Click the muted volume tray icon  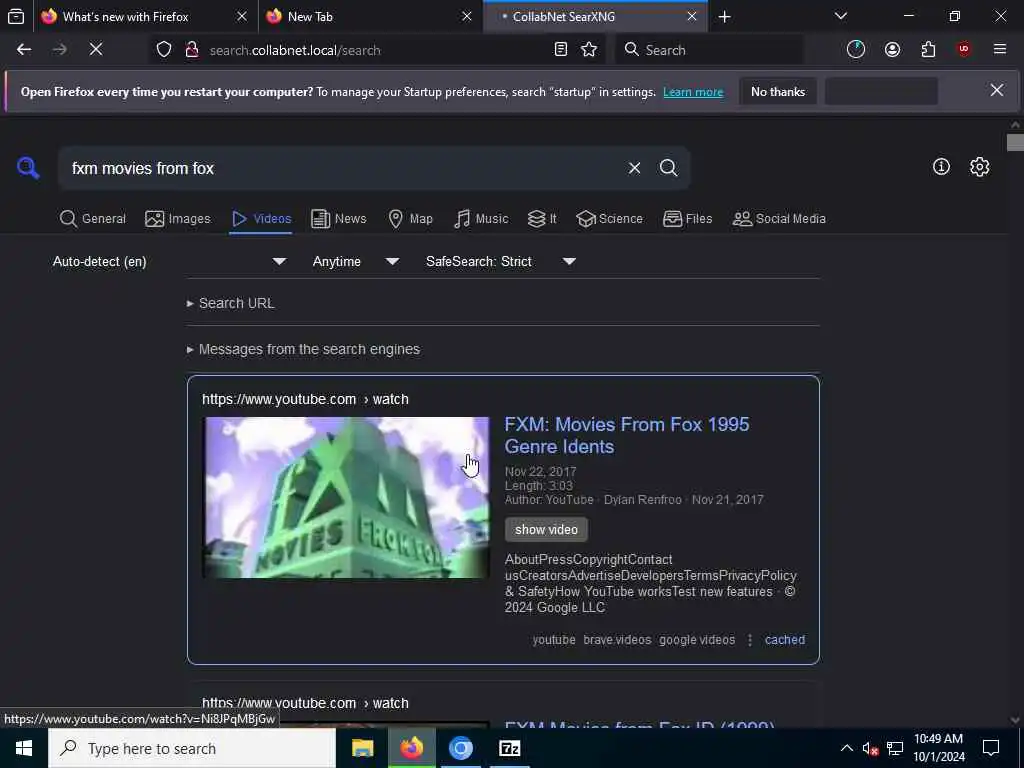click(870, 748)
